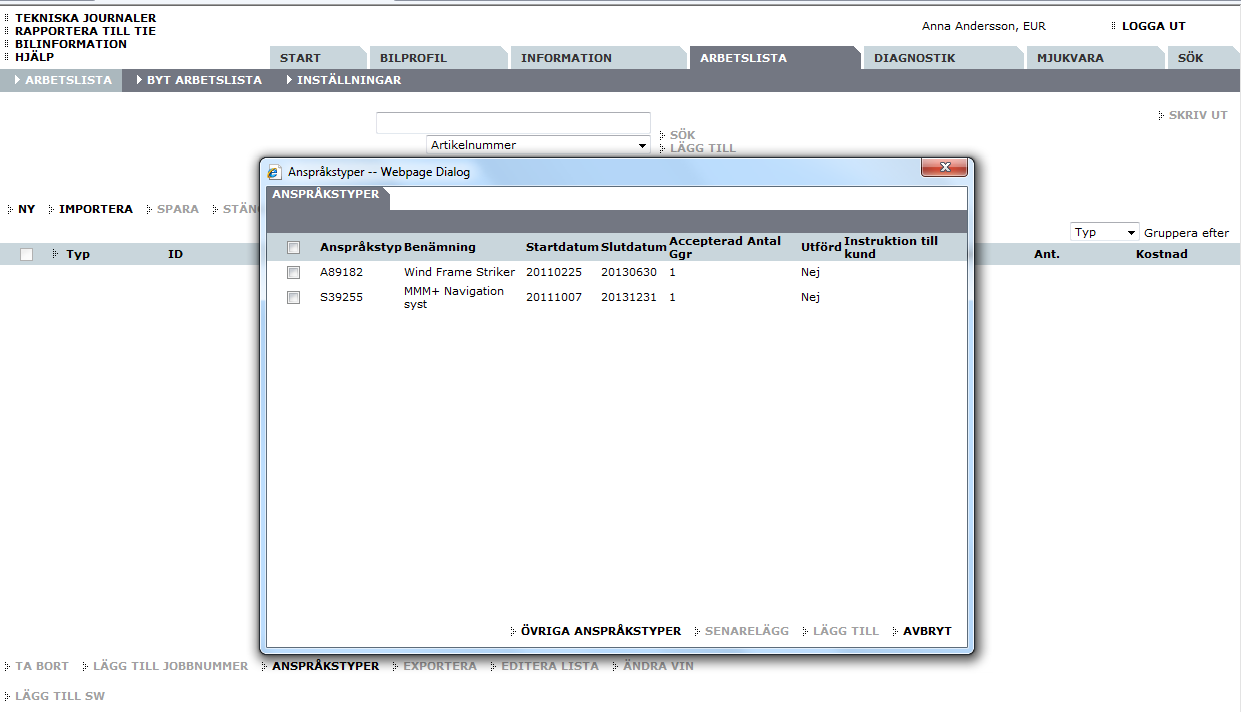1241x712 pixels.
Task: Click the EXPORTERA button
Action: pyautogui.click(x=439, y=666)
